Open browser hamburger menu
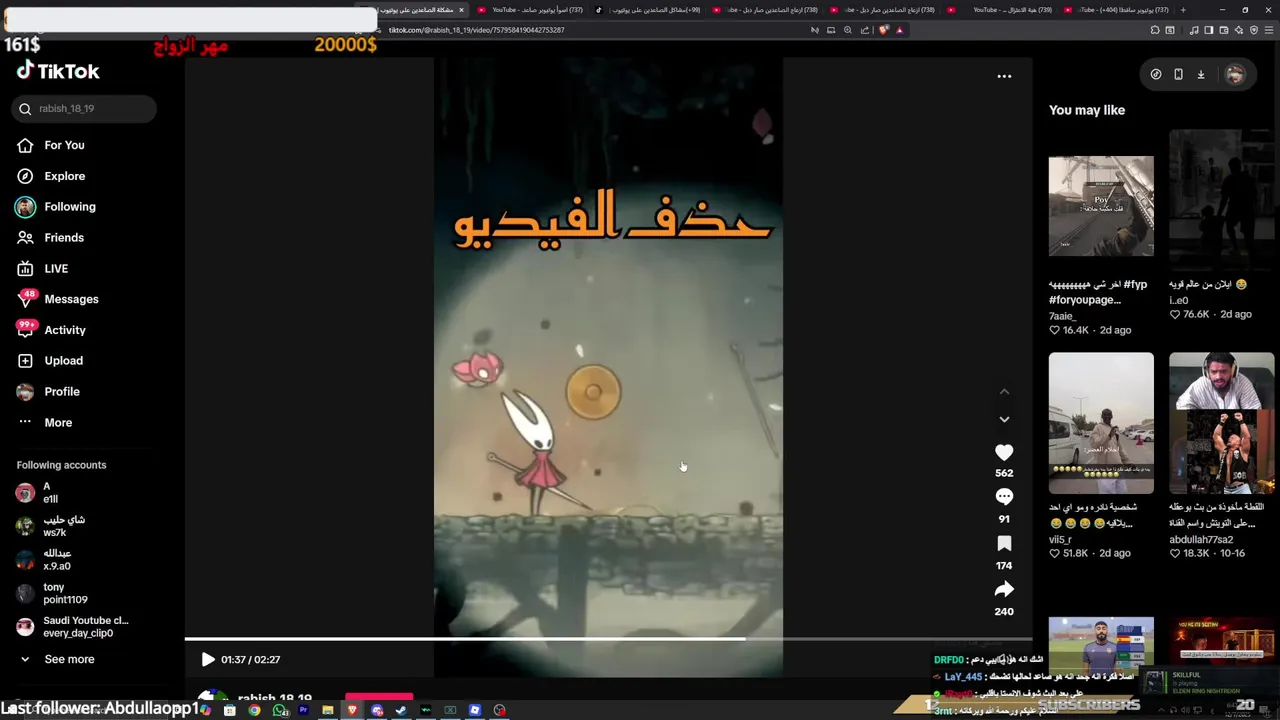 click(x=1269, y=30)
